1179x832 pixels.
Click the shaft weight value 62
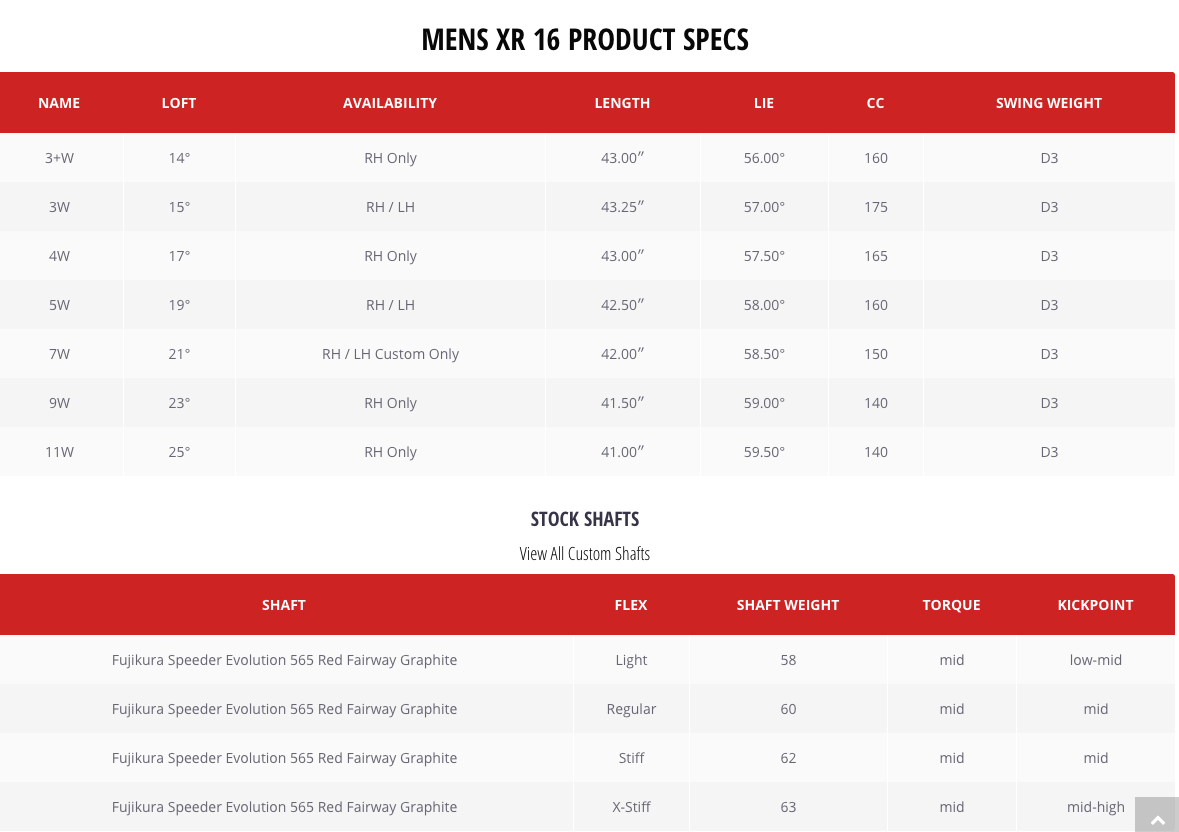click(x=788, y=757)
